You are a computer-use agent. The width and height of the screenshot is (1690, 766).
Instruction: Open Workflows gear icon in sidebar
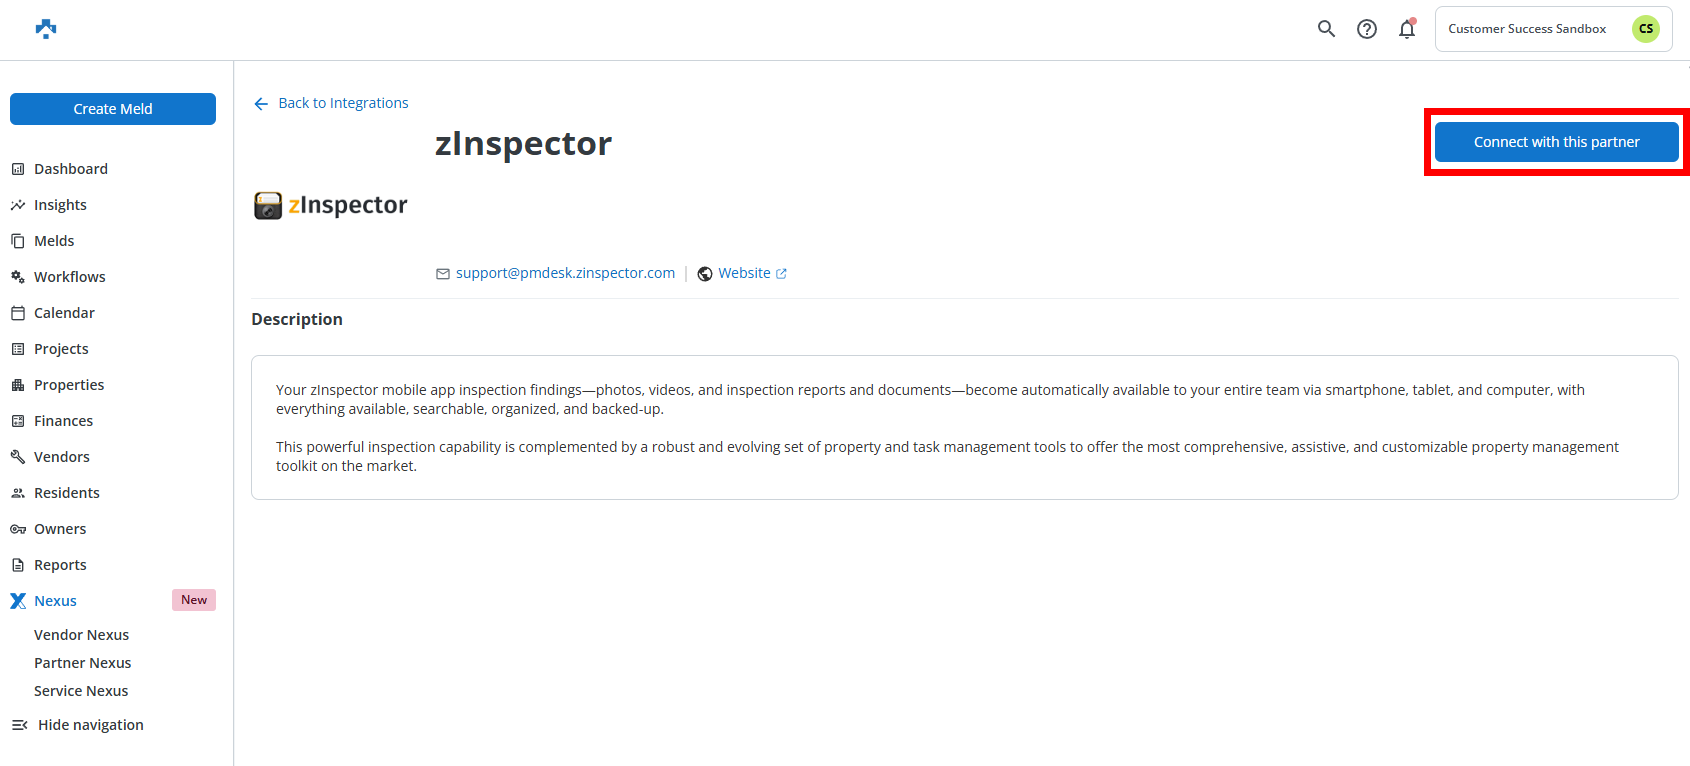[x=18, y=277]
